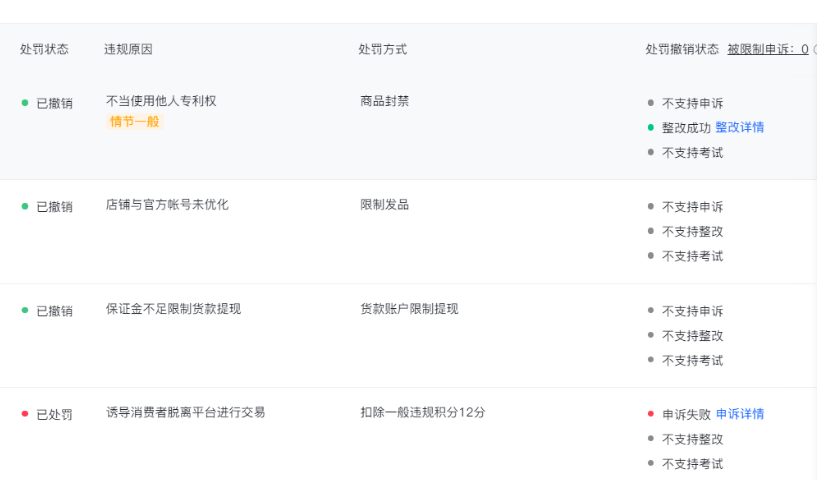Click the green 已撤销 dot in 保证金不足 row

25,310
